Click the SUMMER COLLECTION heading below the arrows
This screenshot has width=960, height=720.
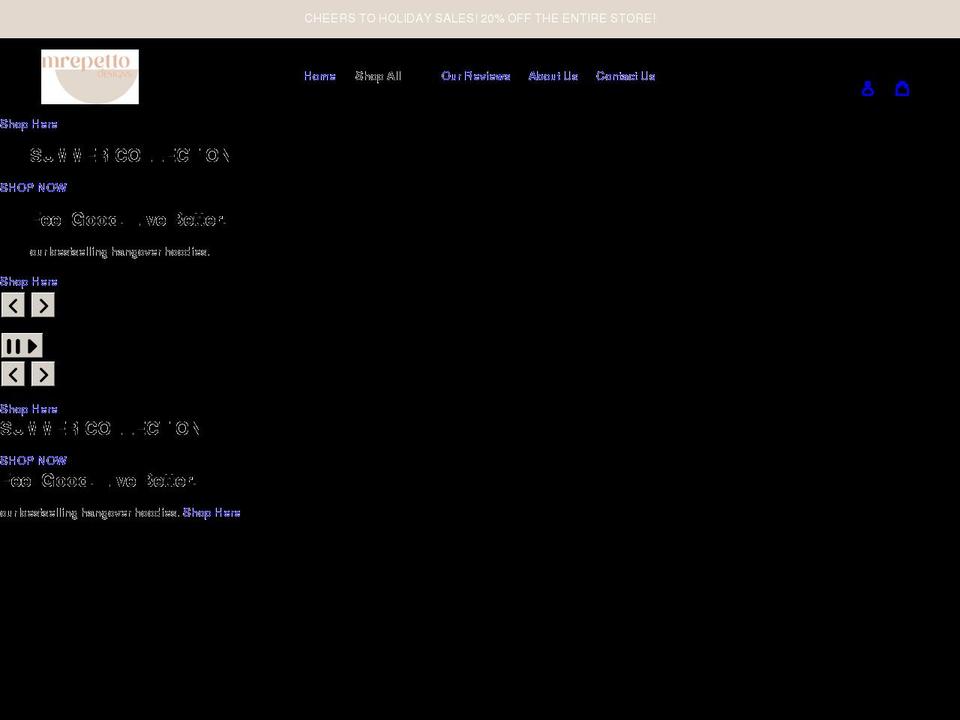coord(100,429)
